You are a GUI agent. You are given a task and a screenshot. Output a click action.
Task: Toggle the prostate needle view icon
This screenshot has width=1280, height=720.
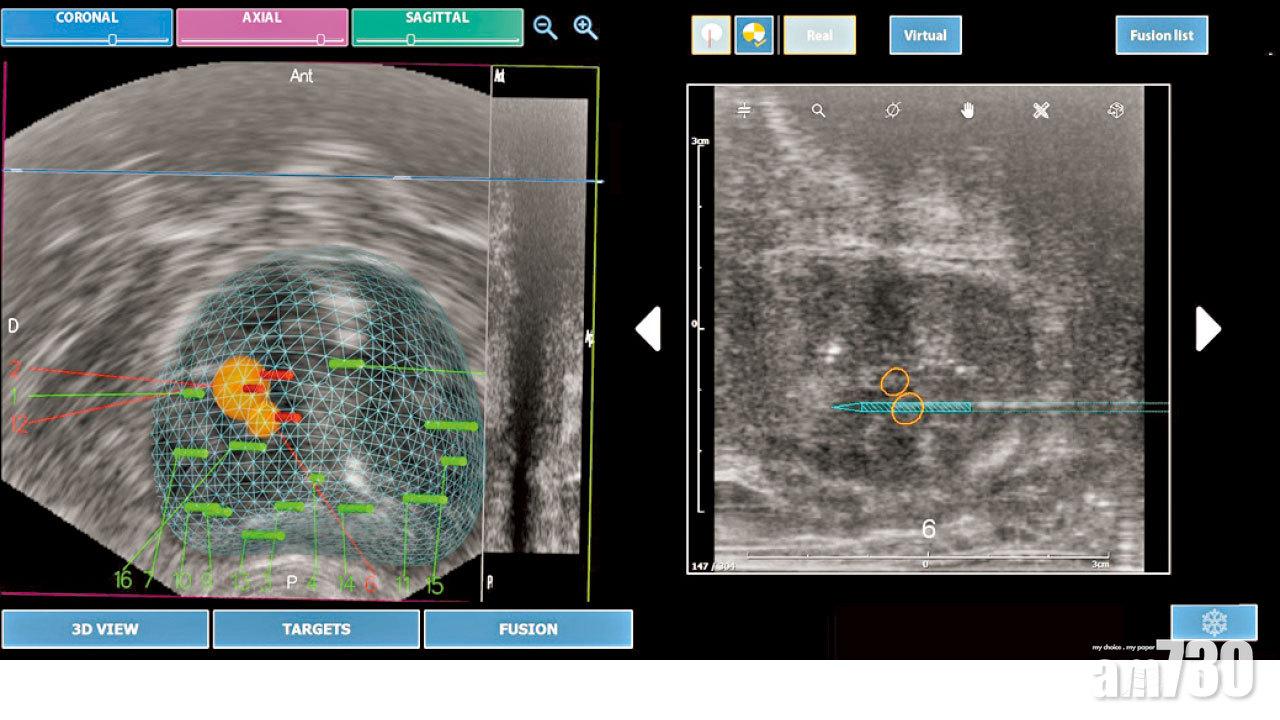click(x=711, y=35)
